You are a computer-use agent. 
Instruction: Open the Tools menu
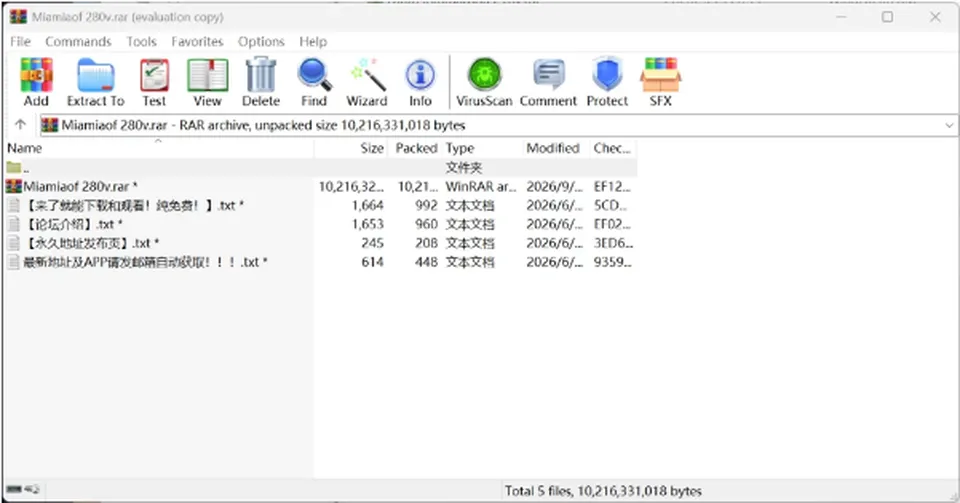pyautogui.click(x=141, y=42)
